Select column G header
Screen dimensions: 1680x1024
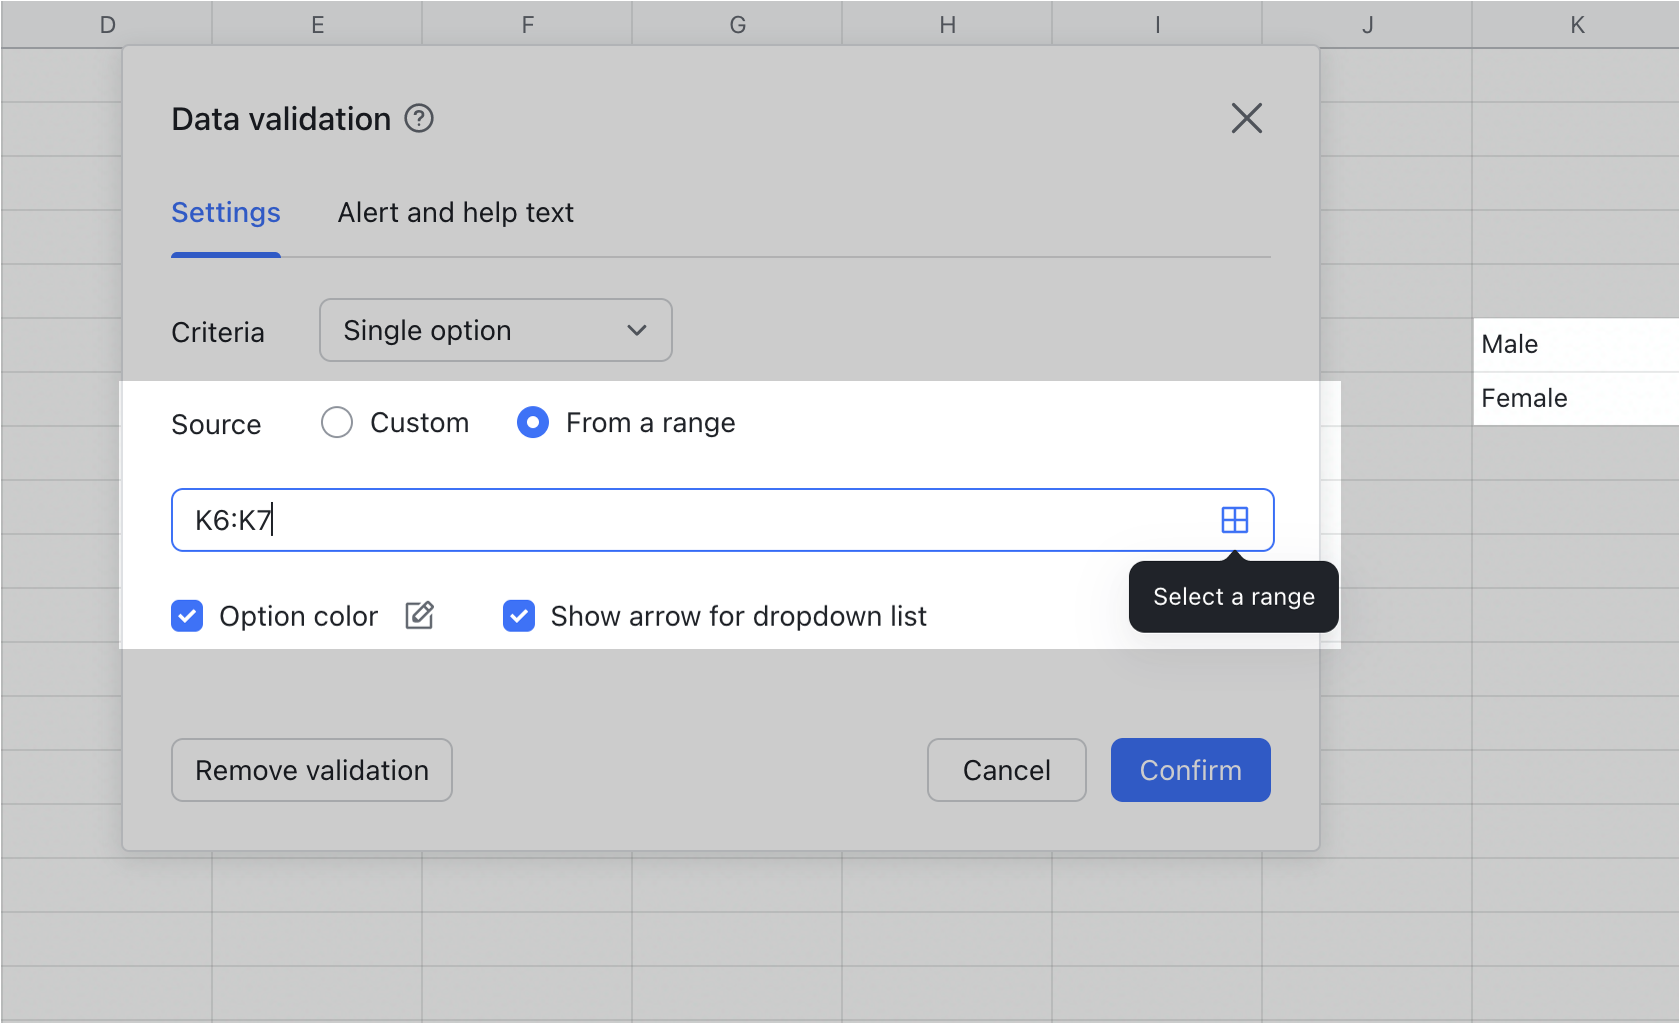tap(737, 23)
